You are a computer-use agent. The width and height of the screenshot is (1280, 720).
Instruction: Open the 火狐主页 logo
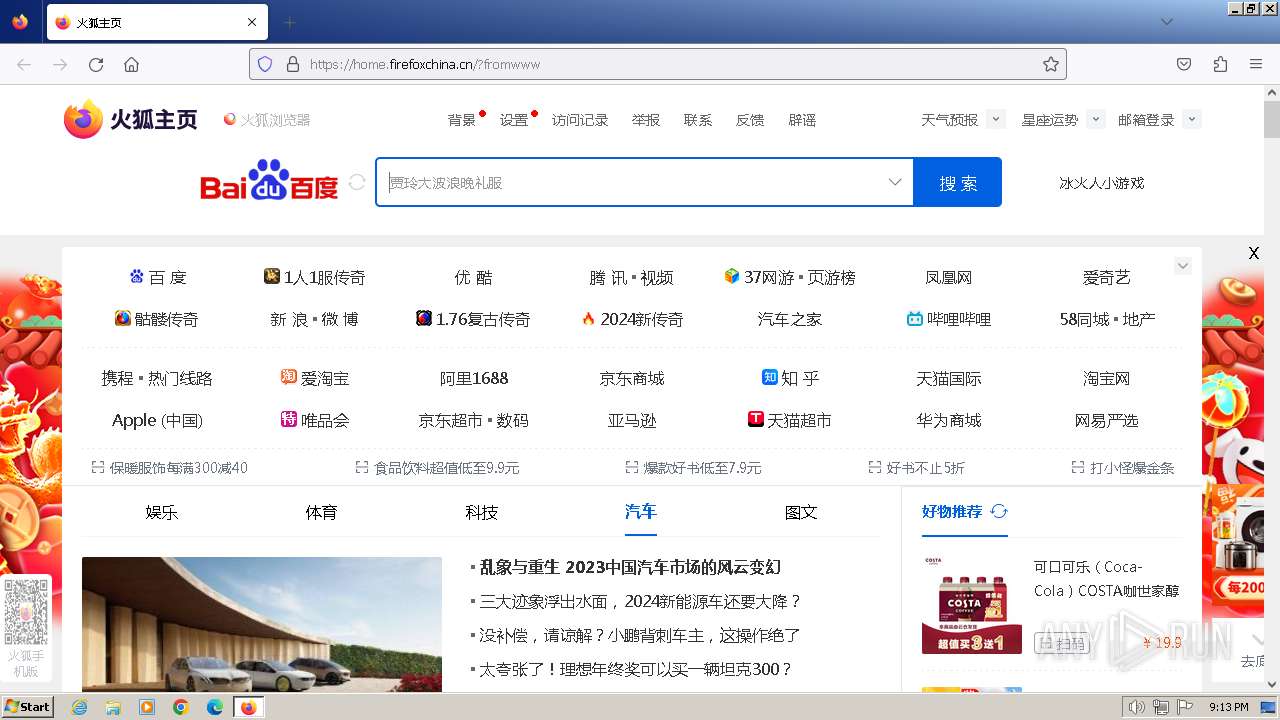pos(130,120)
